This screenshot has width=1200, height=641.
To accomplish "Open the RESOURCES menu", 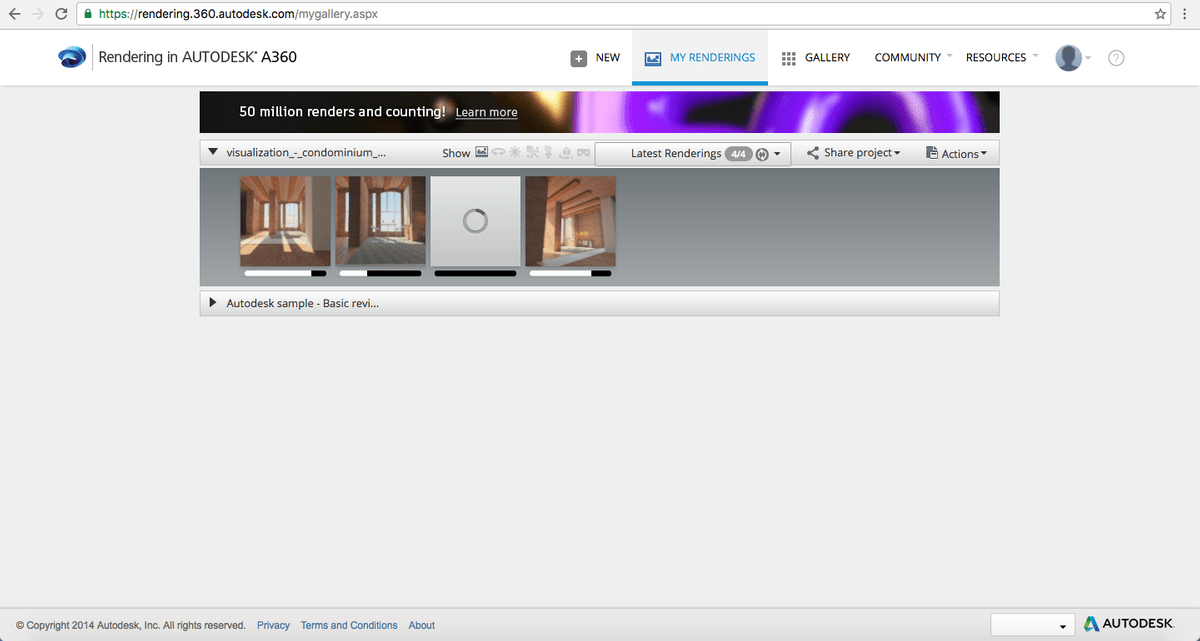I will click(996, 58).
